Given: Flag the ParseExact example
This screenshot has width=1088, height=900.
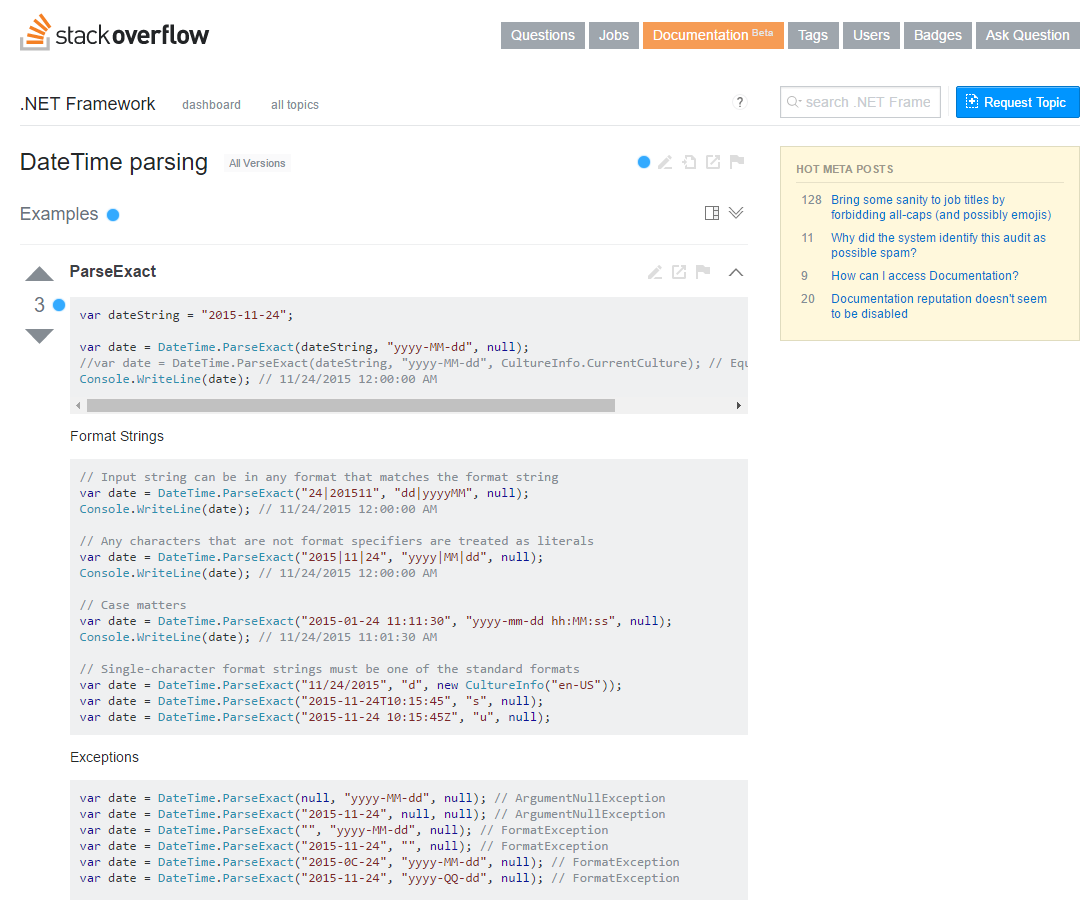Looking at the screenshot, I should pos(703,272).
